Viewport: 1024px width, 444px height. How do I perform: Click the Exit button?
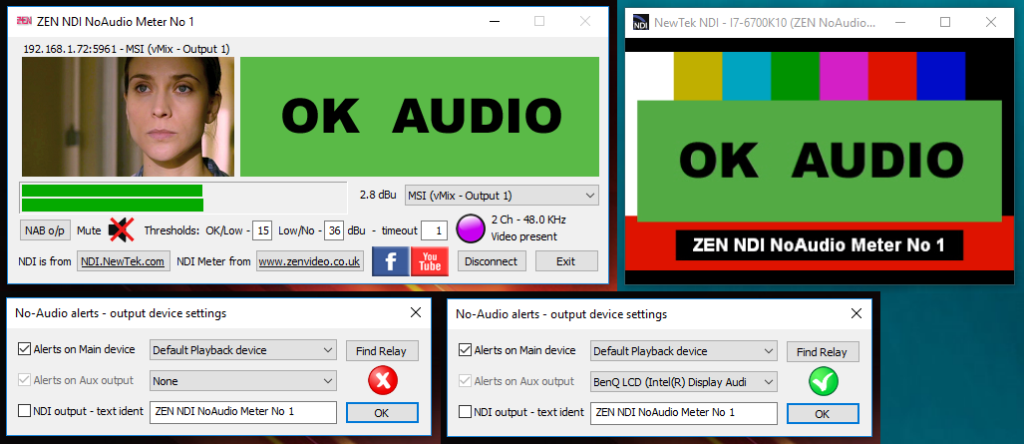coord(566,261)
